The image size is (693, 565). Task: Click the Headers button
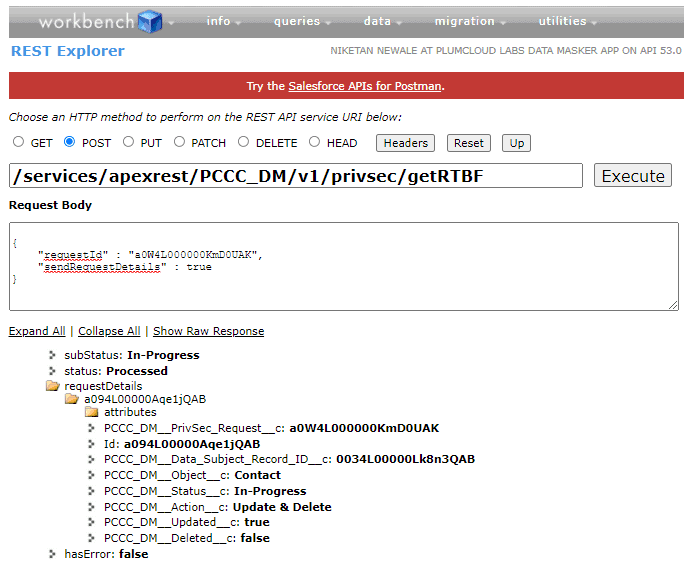pyautogui.click(x=405, y=143)
